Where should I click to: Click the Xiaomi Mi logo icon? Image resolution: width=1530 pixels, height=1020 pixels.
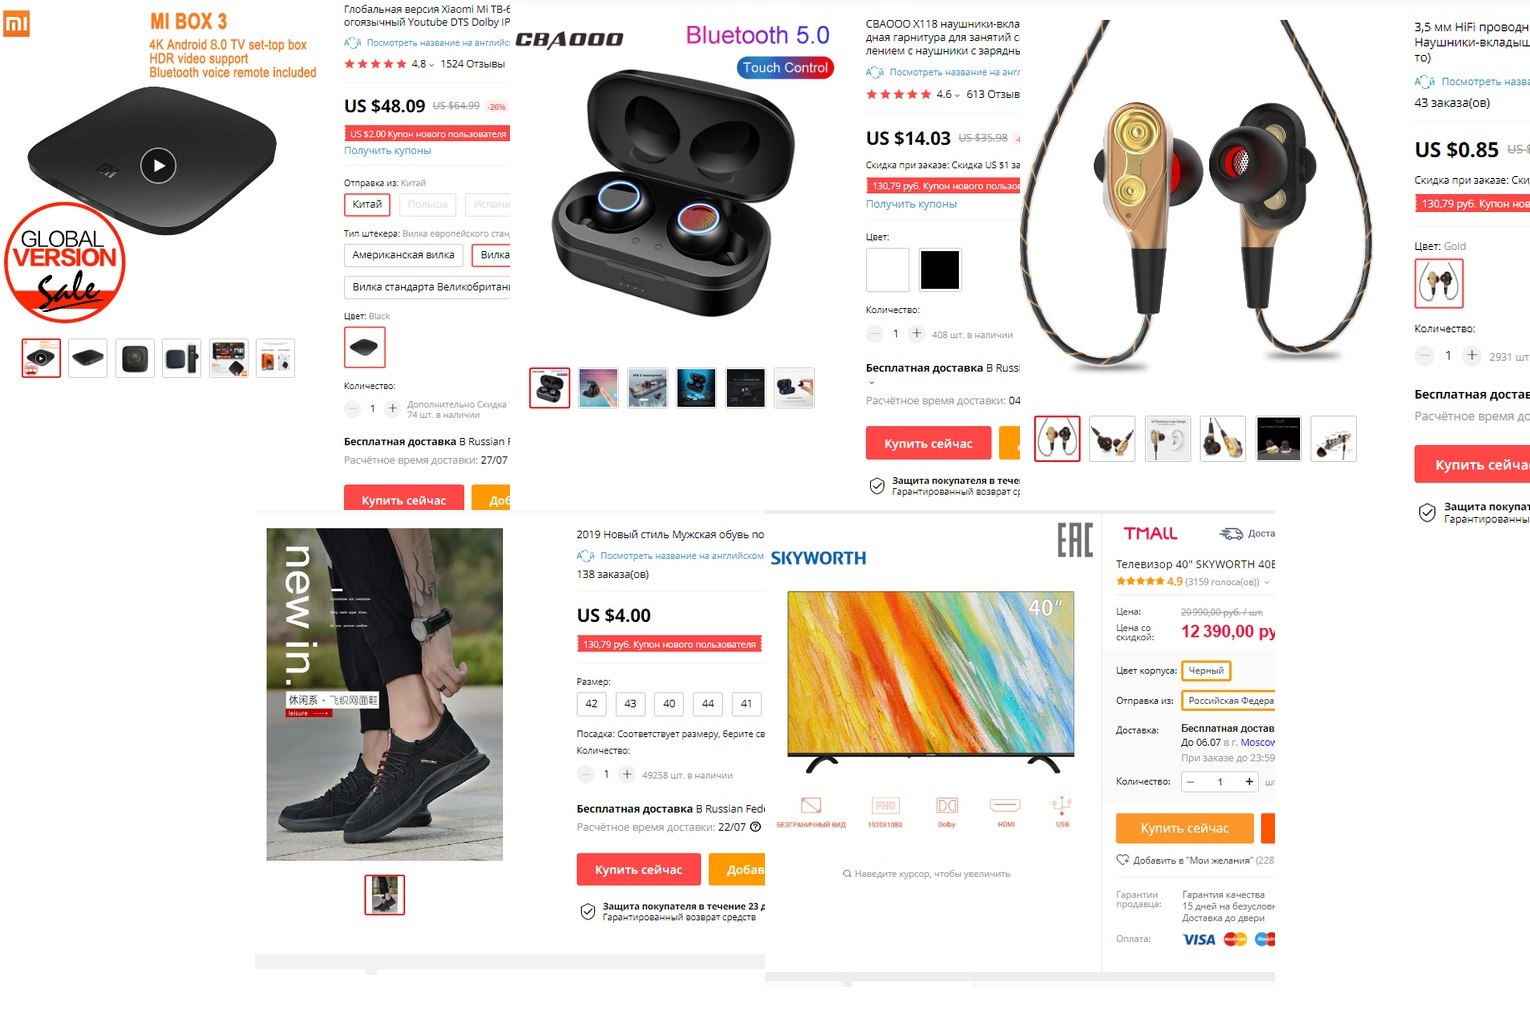(17, 23)
